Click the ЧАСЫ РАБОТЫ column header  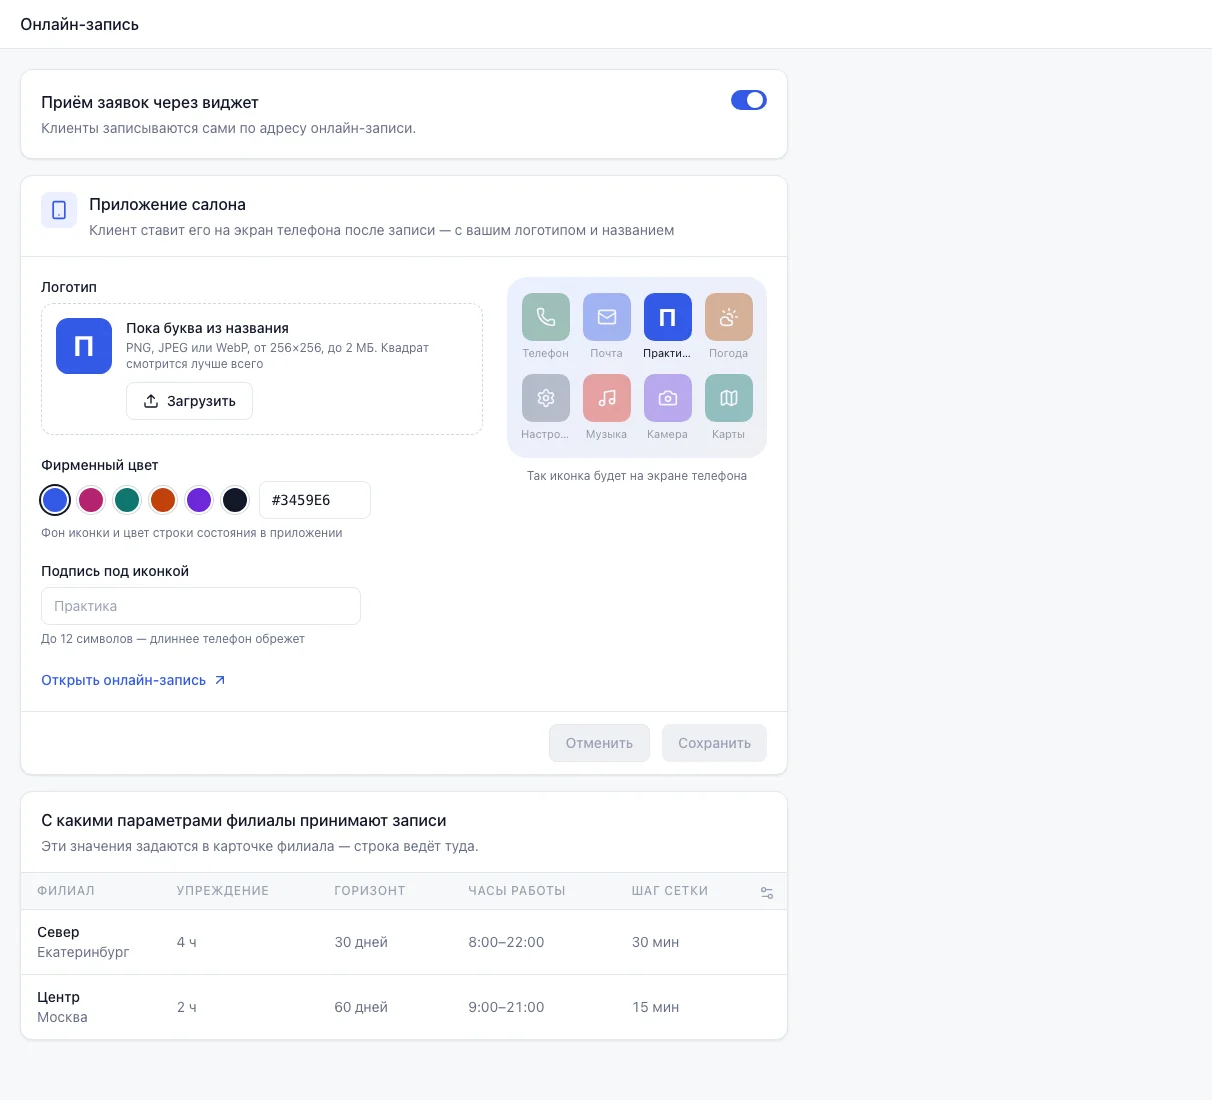point(517,891)
